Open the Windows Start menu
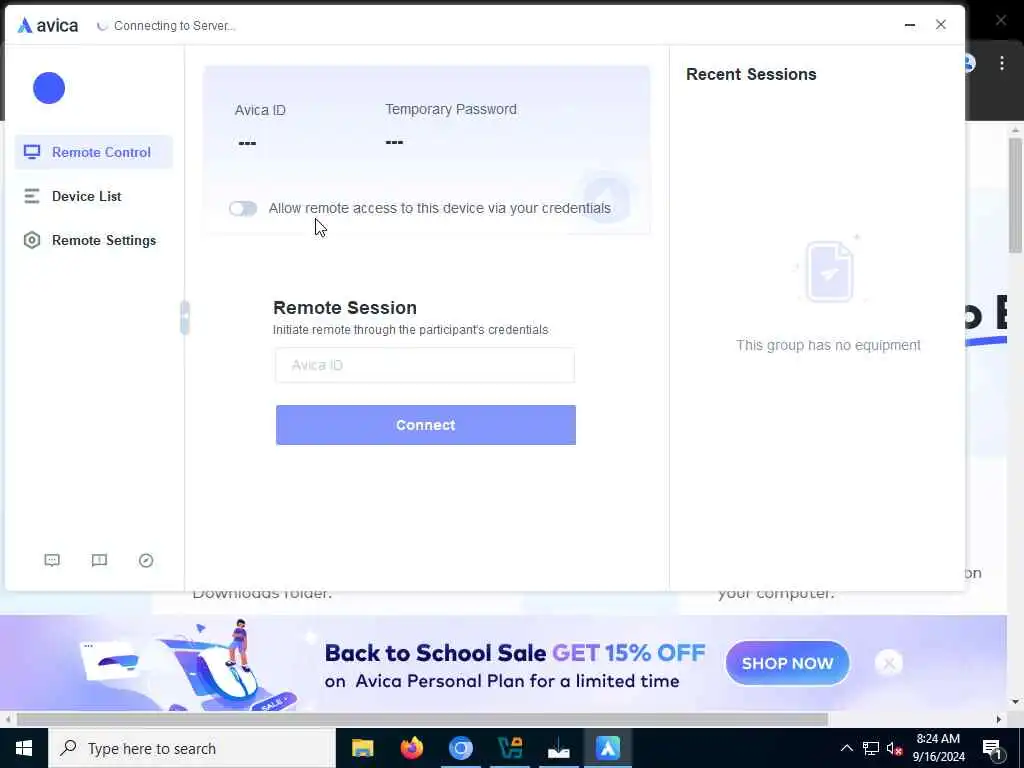The width and height of the screenshot is (1024, 768). point(24,748)
